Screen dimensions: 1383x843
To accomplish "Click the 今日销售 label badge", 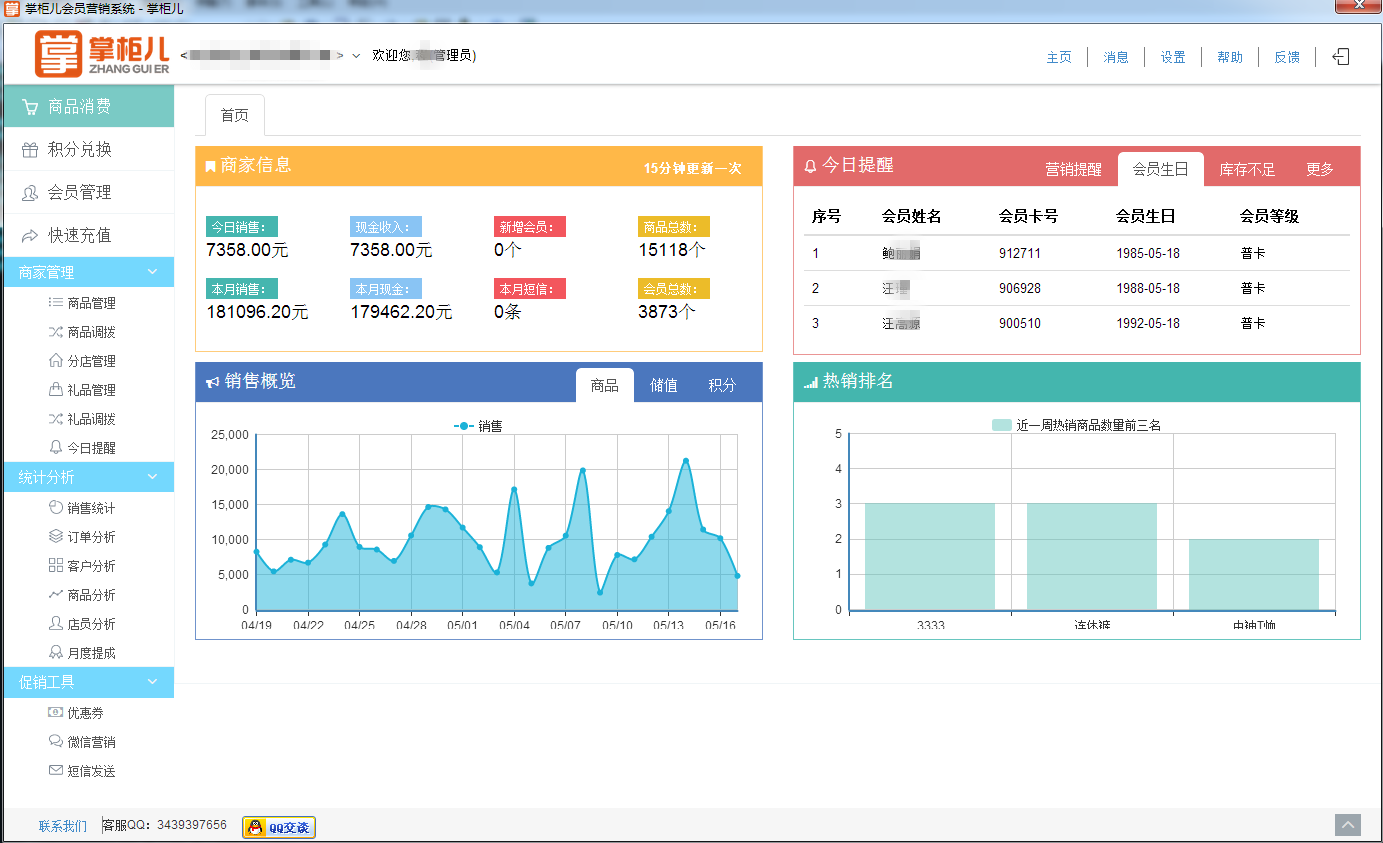I will (x=242, y=227).
